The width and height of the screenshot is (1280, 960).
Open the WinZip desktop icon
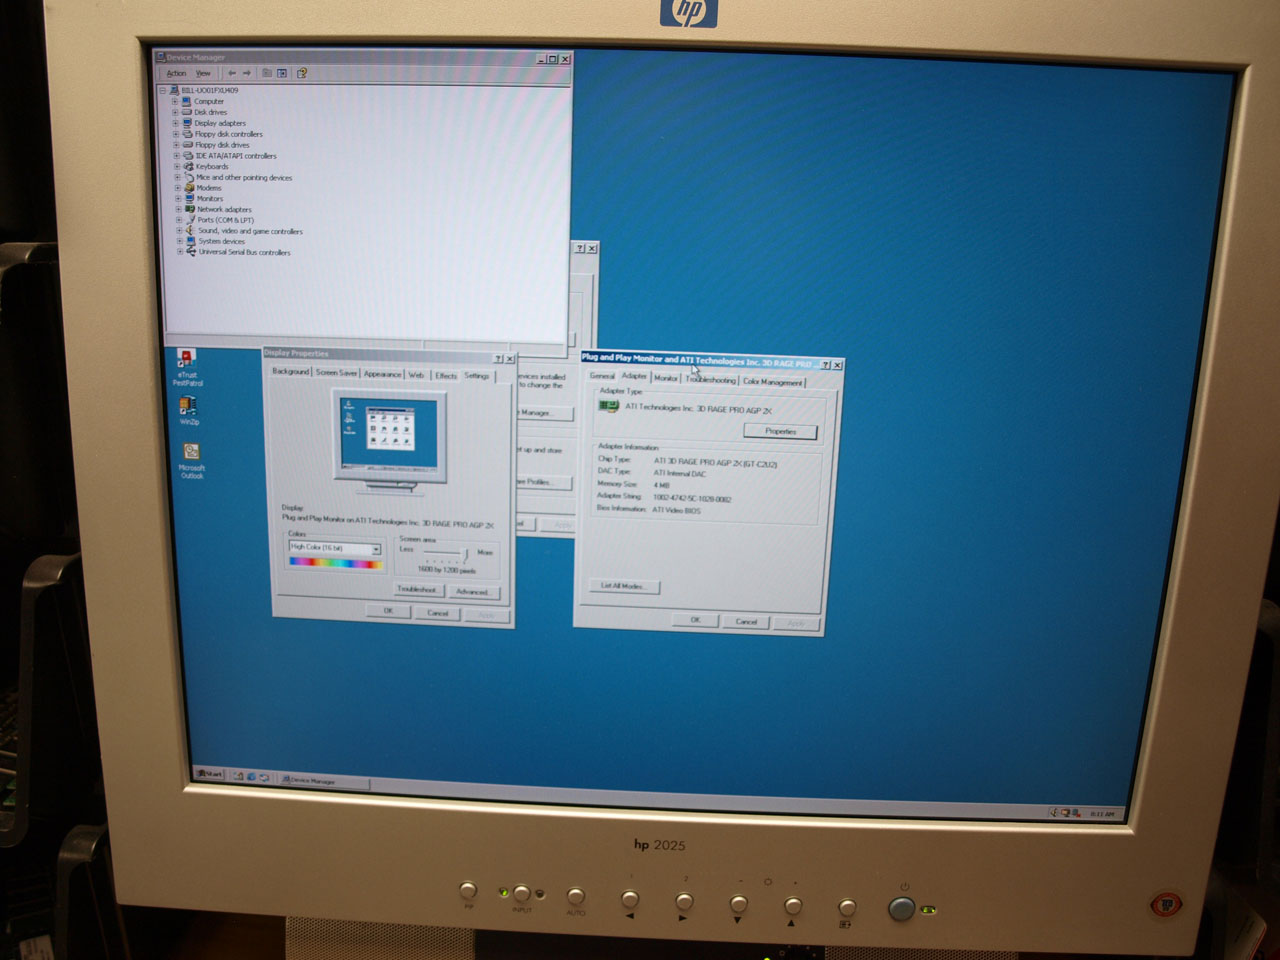188,406
